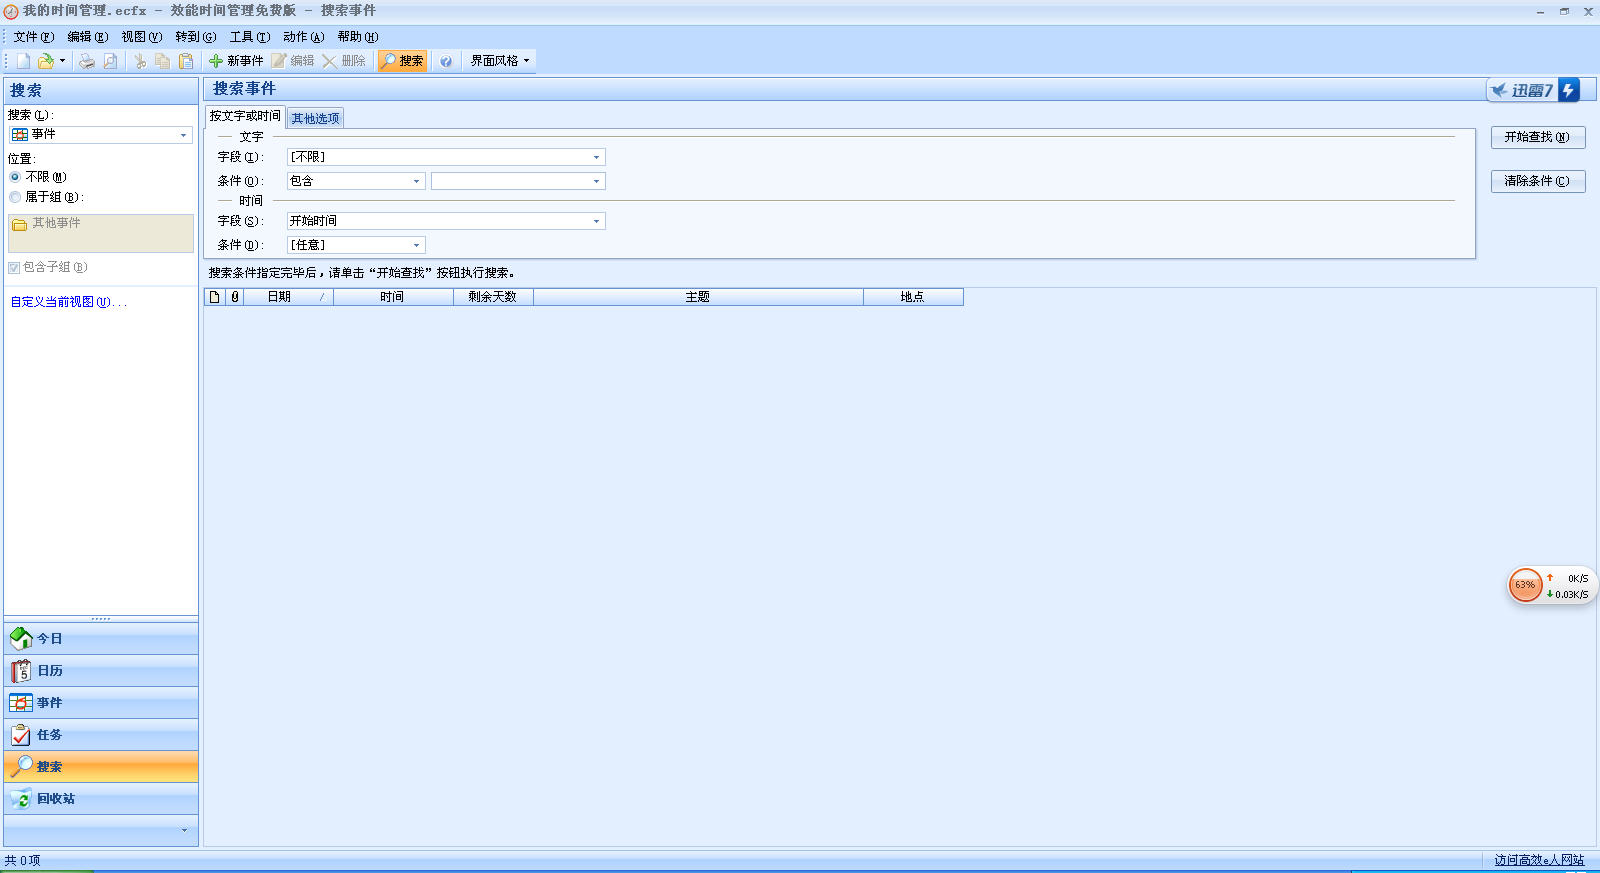Expand the open file dropdown arrow

pos(62,61)
